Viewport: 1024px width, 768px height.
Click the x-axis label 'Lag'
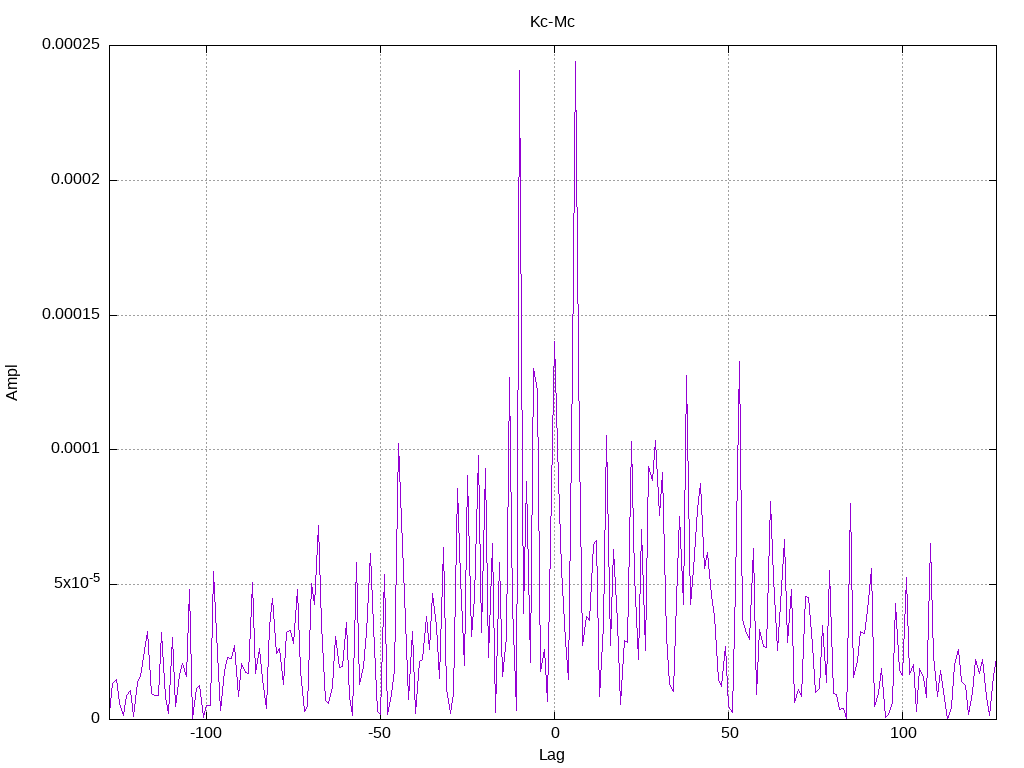(552, 755)
